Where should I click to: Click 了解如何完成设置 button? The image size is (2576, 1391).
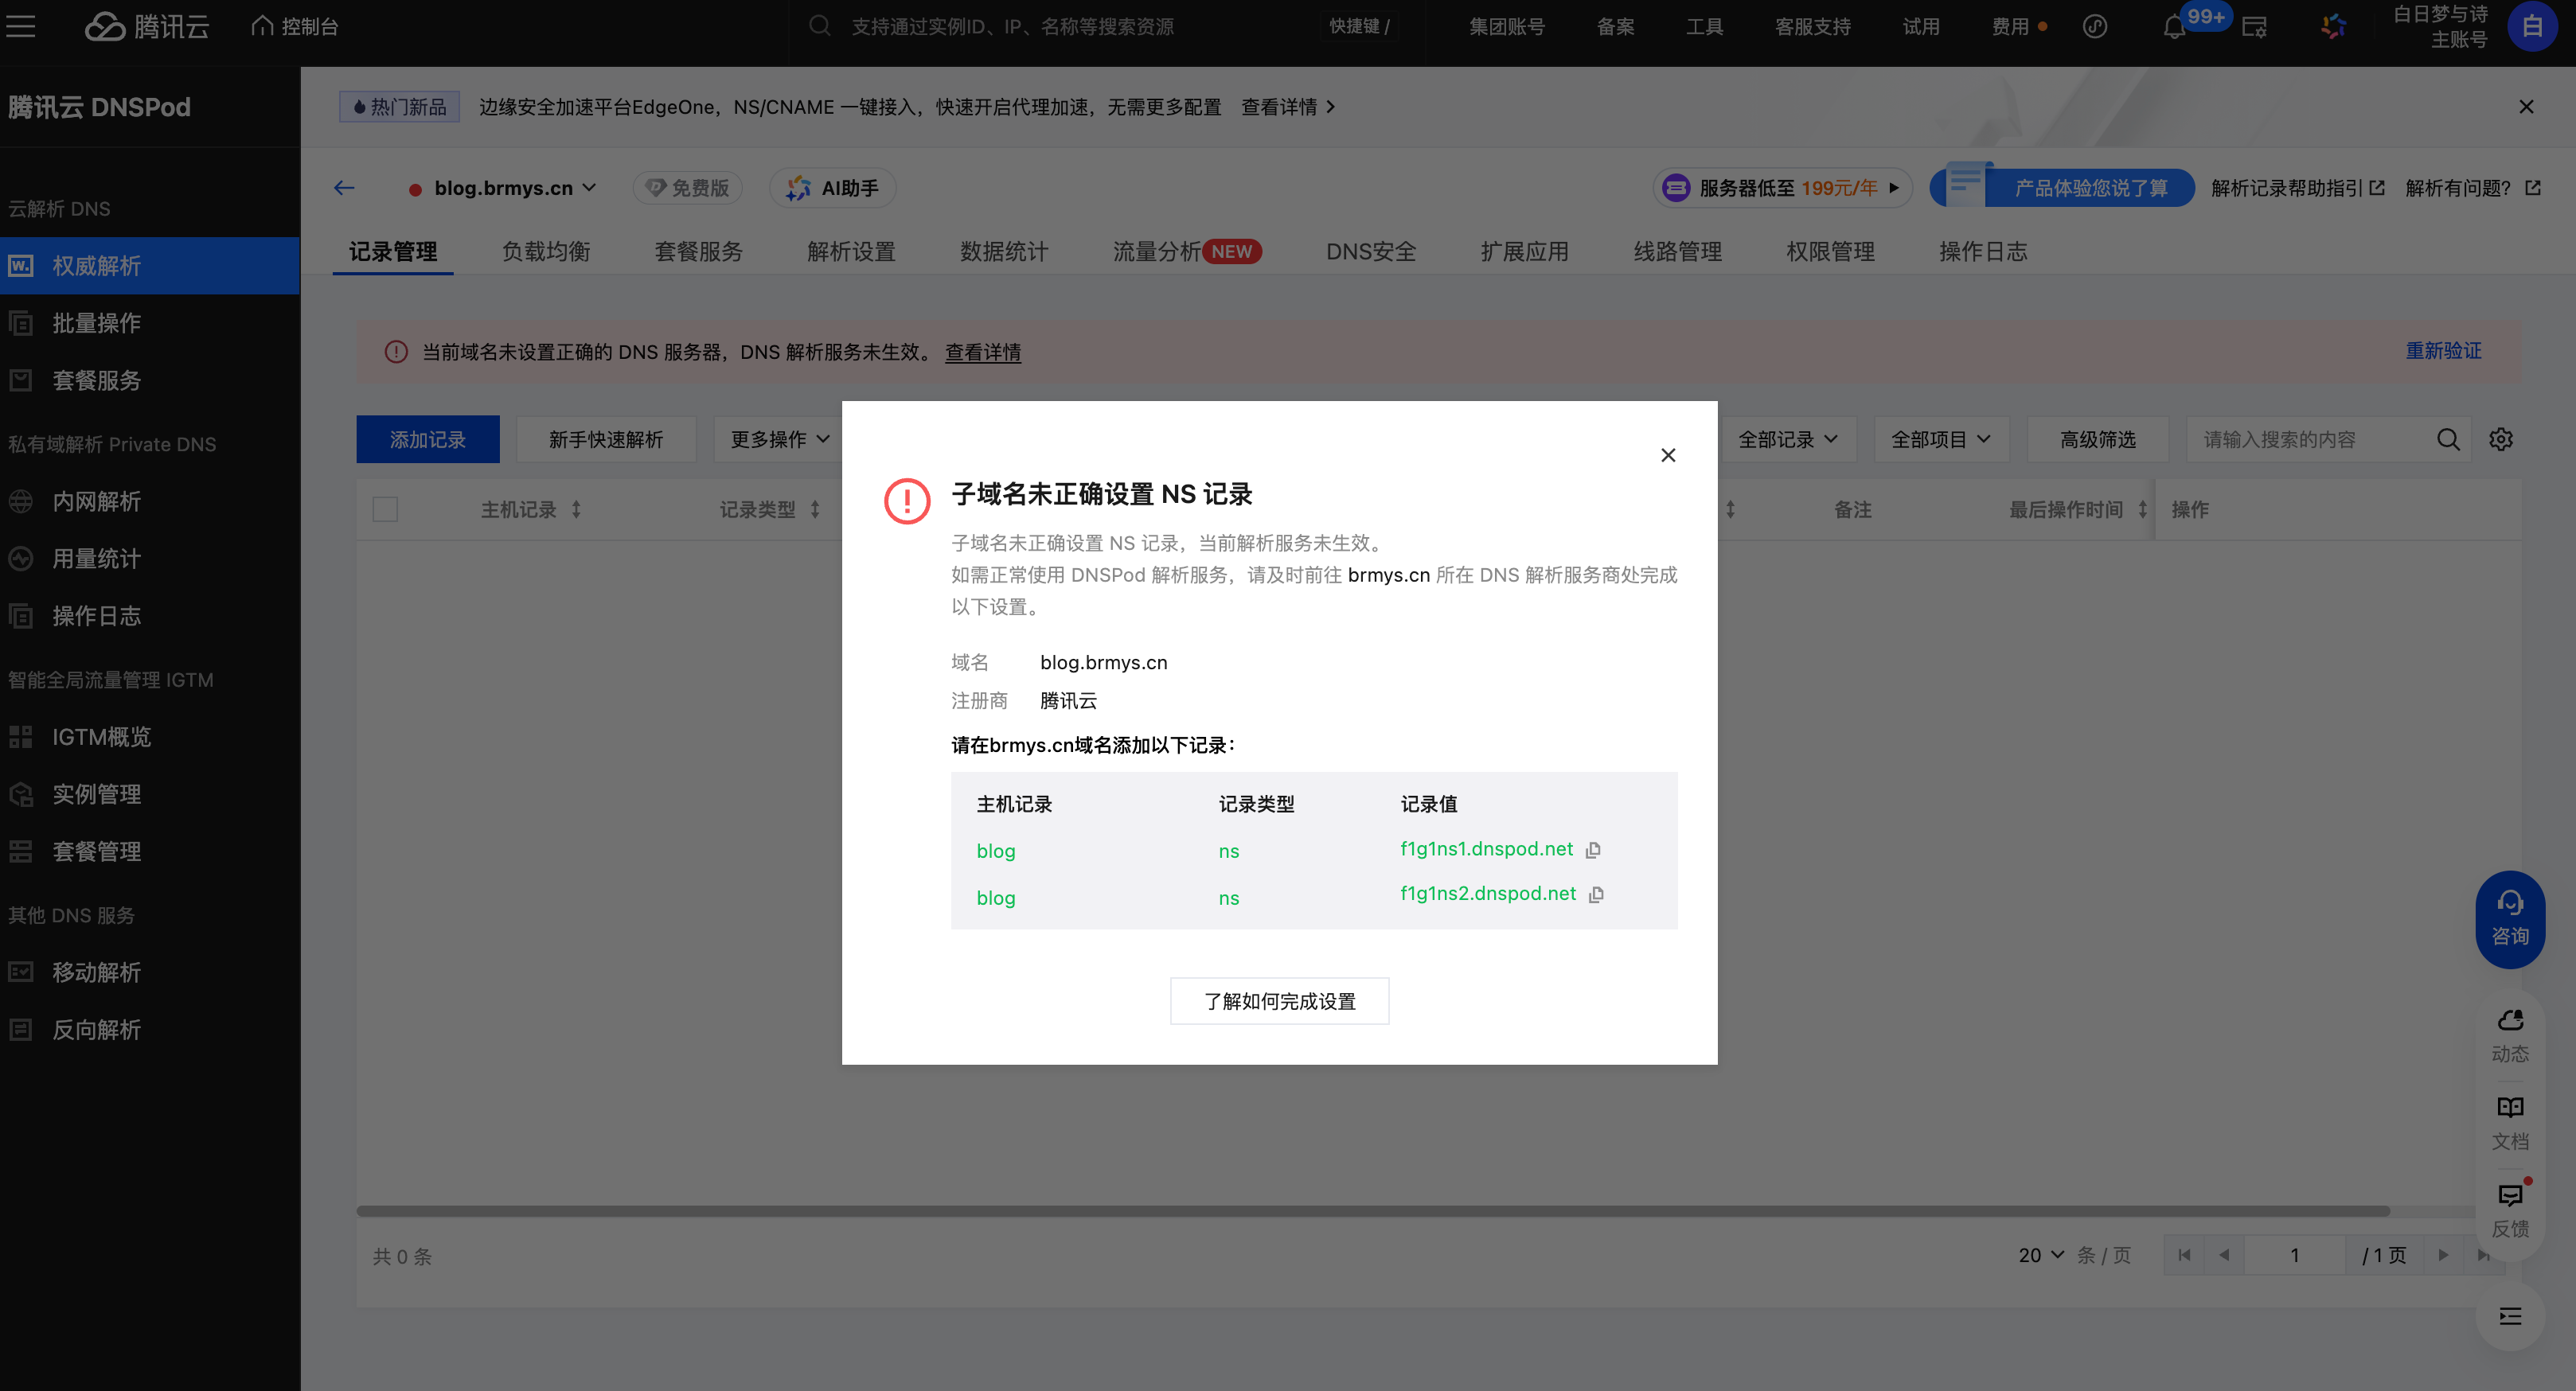1279,1001
